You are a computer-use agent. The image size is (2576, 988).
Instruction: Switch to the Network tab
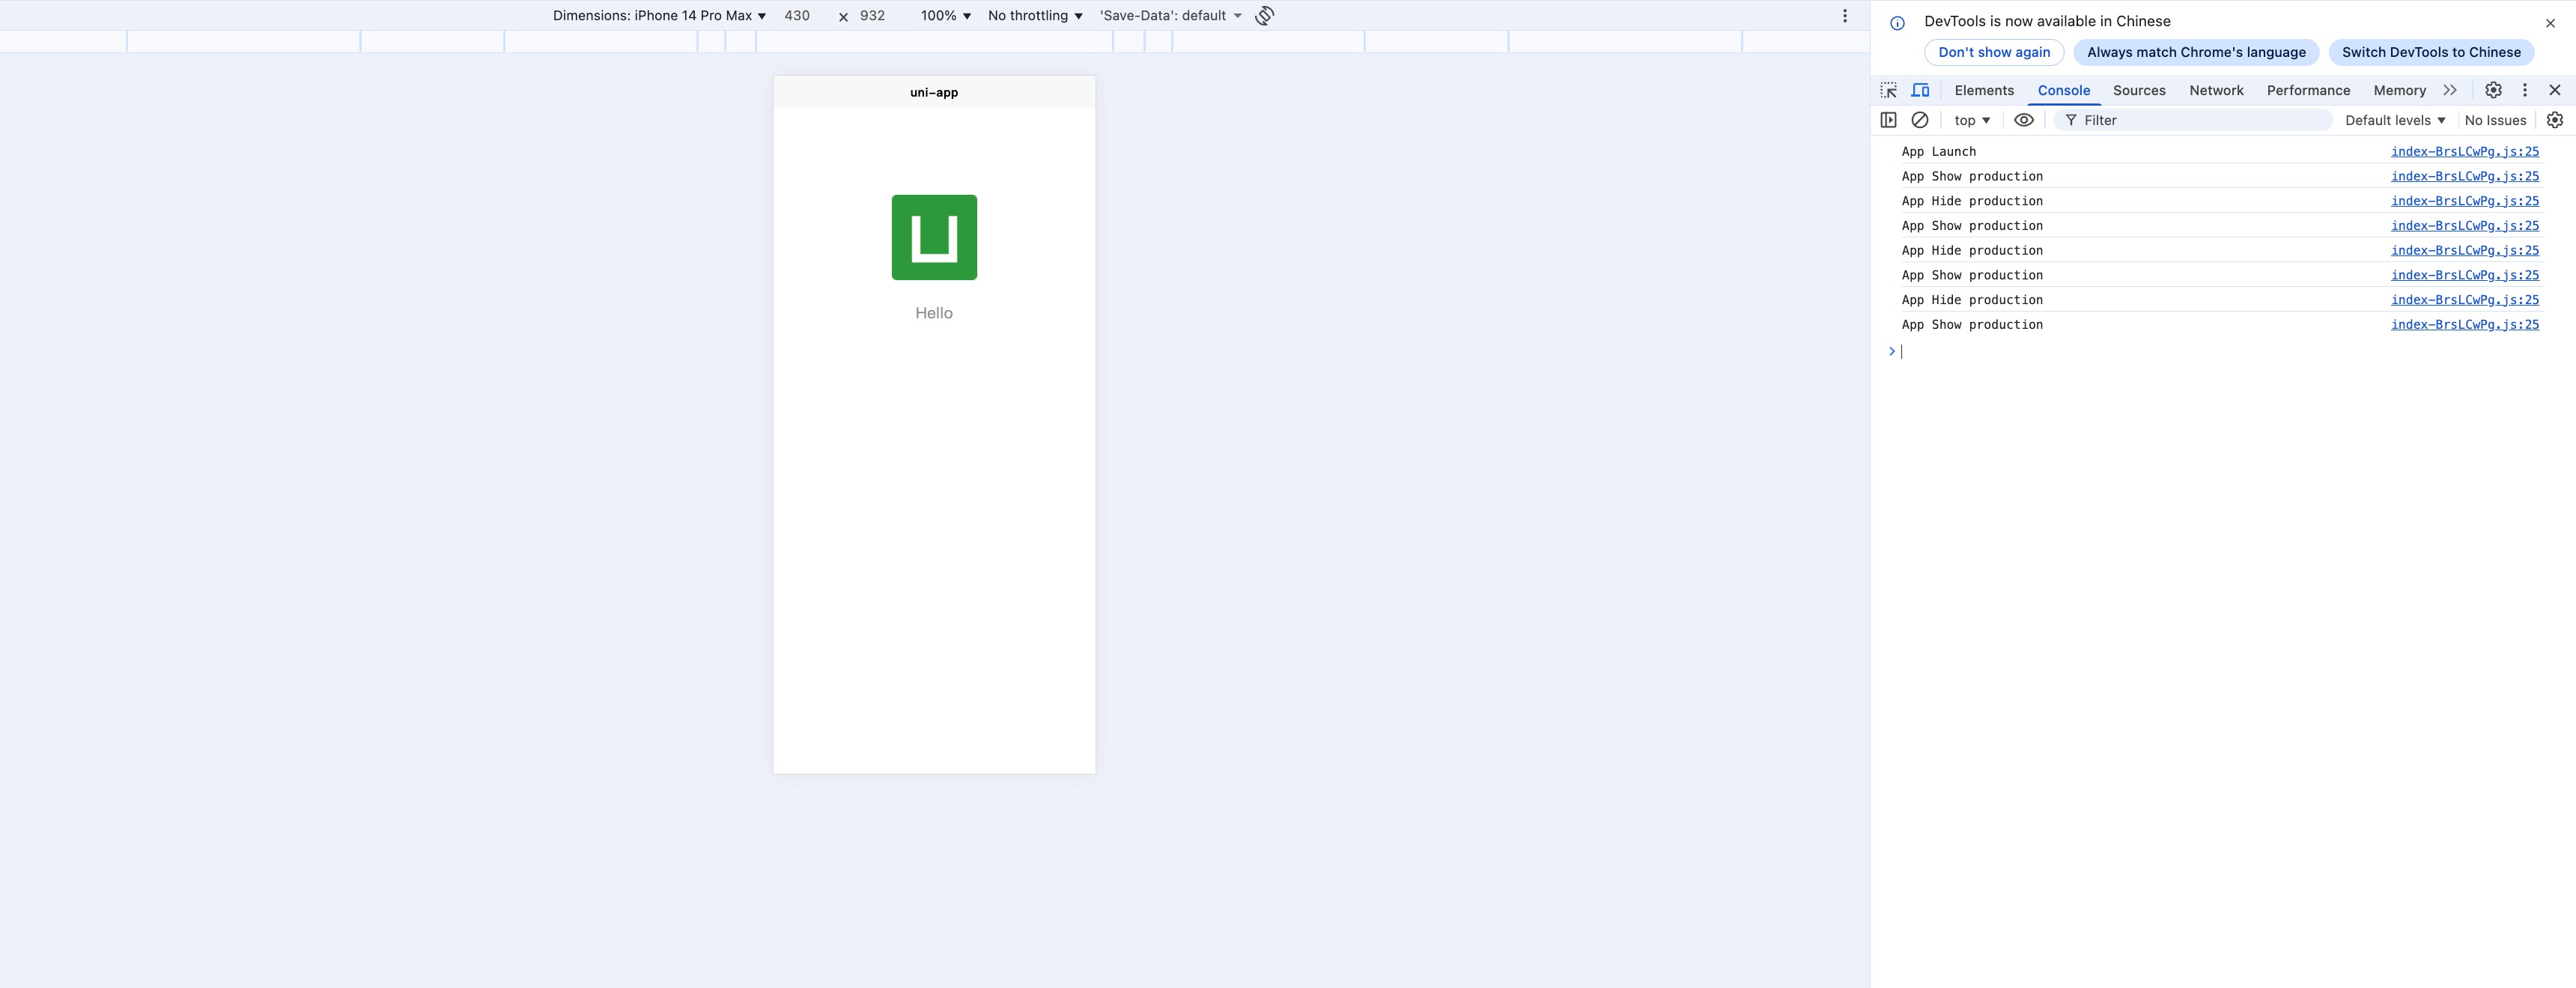(x=2216, y=90)
